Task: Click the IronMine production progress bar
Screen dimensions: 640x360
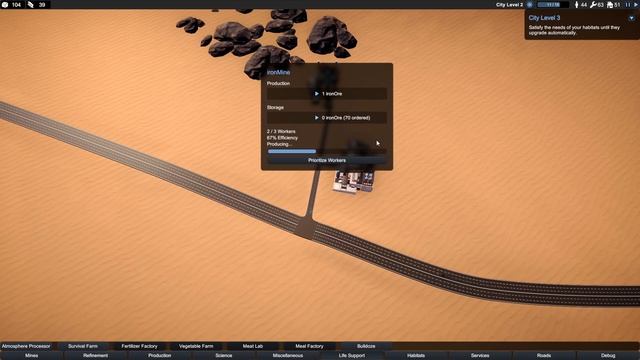Action: coord(327,151)
